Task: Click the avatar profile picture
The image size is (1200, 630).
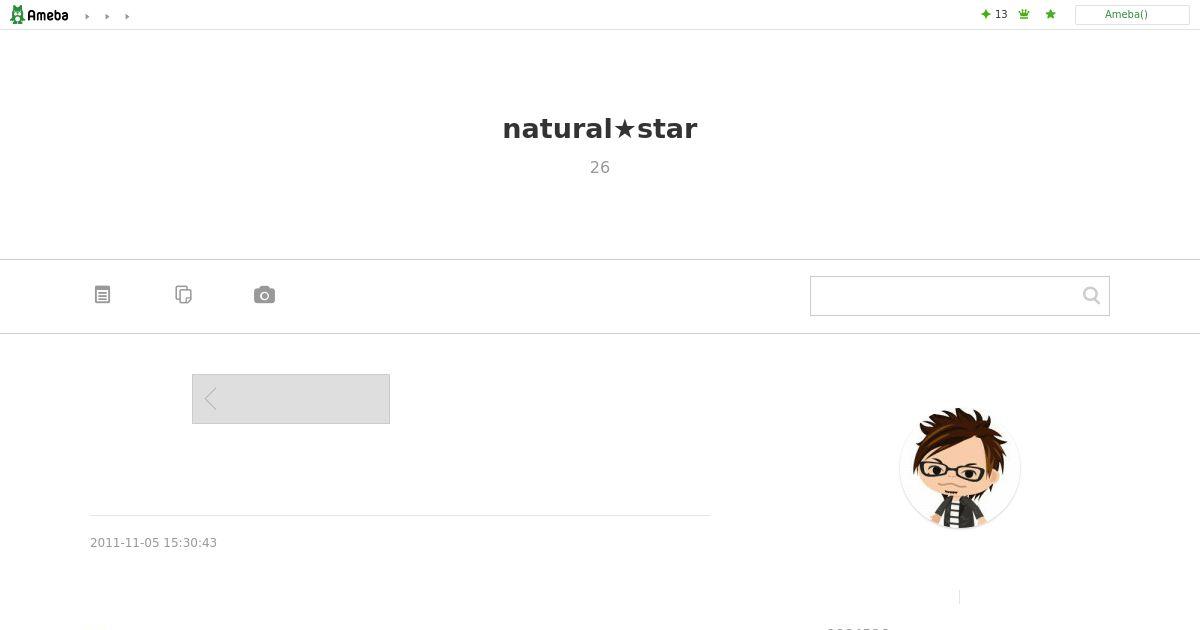Action: (960, 467)
